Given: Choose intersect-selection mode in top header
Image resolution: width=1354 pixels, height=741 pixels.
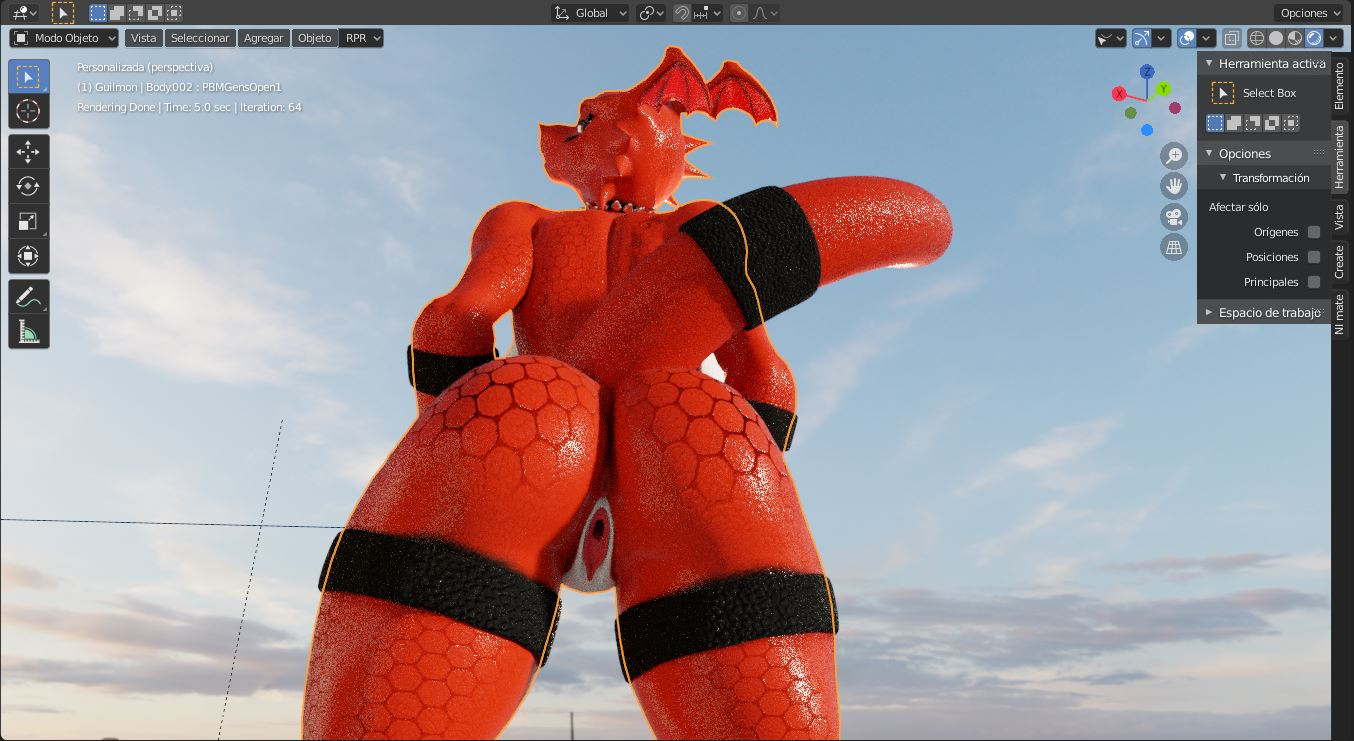Looking at the screenshot, I should coord(174,13).
